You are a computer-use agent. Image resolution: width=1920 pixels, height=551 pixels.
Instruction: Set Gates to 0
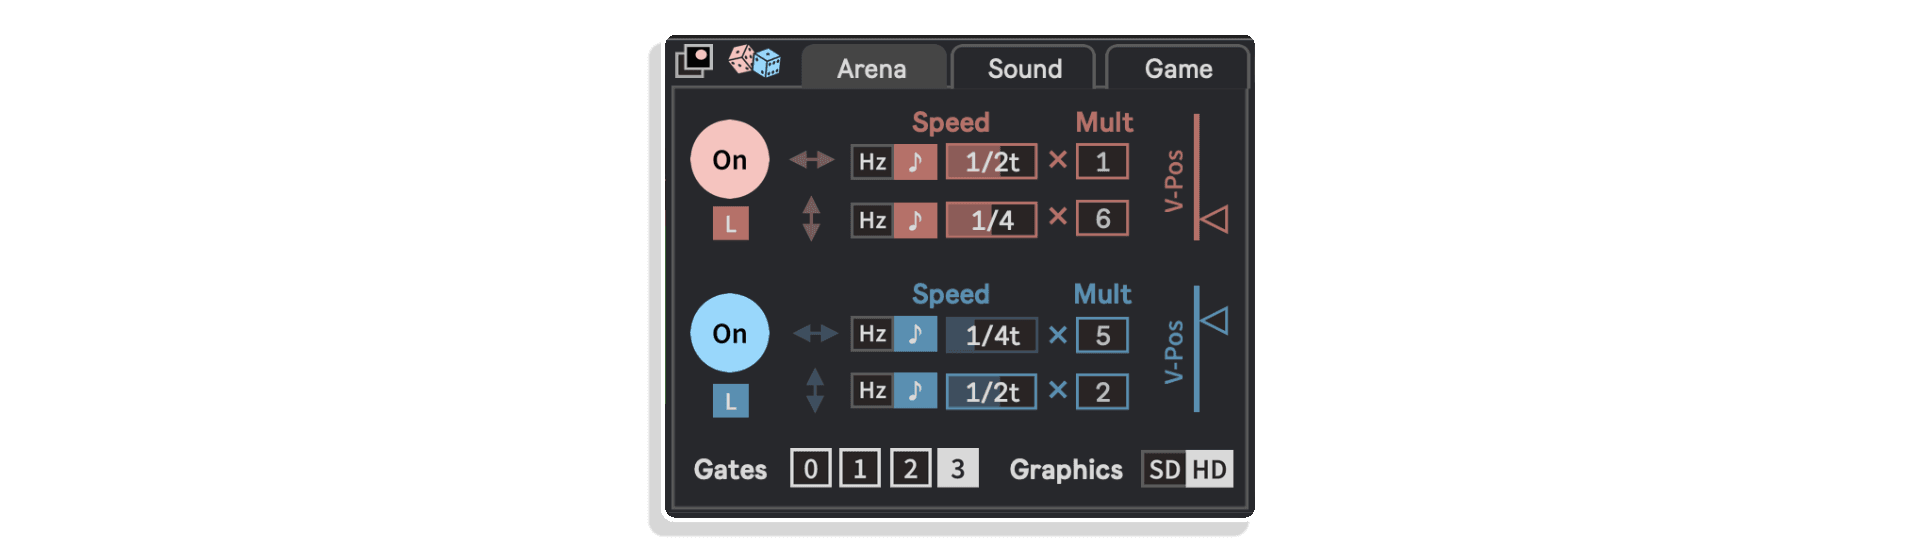click(x=810, y=468)
